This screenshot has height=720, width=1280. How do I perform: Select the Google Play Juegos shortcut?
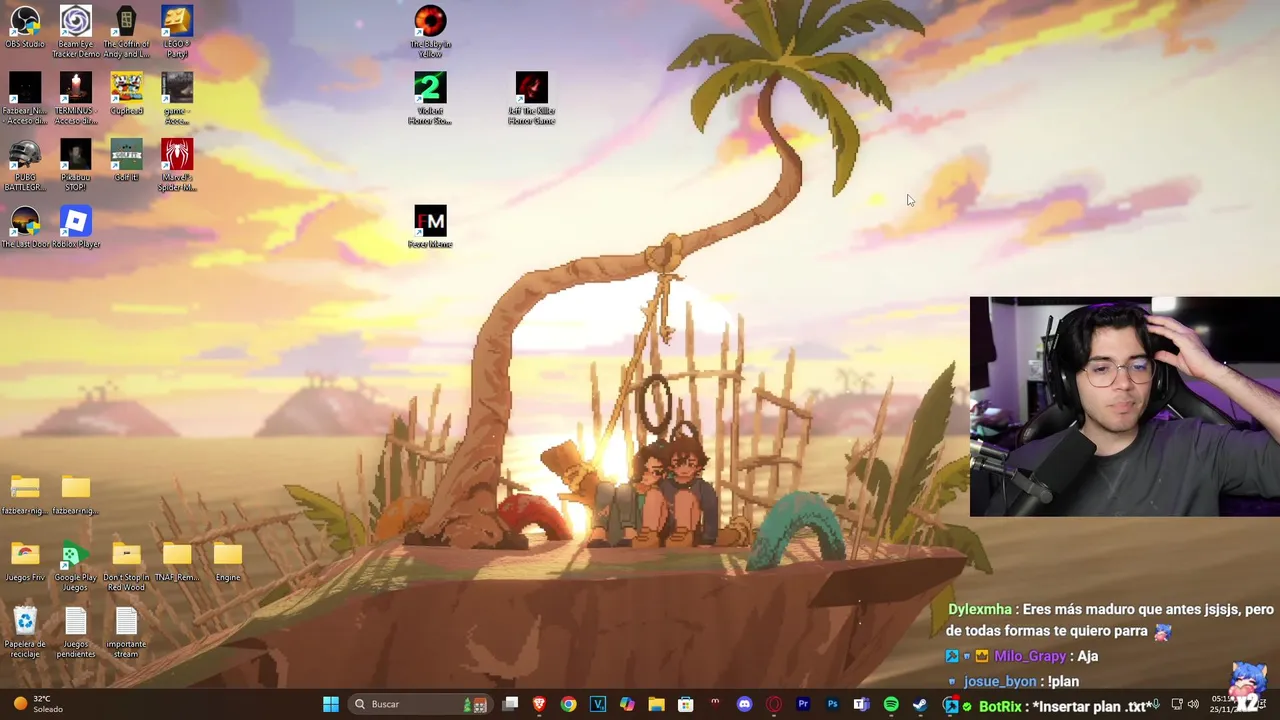pos(75,566)
